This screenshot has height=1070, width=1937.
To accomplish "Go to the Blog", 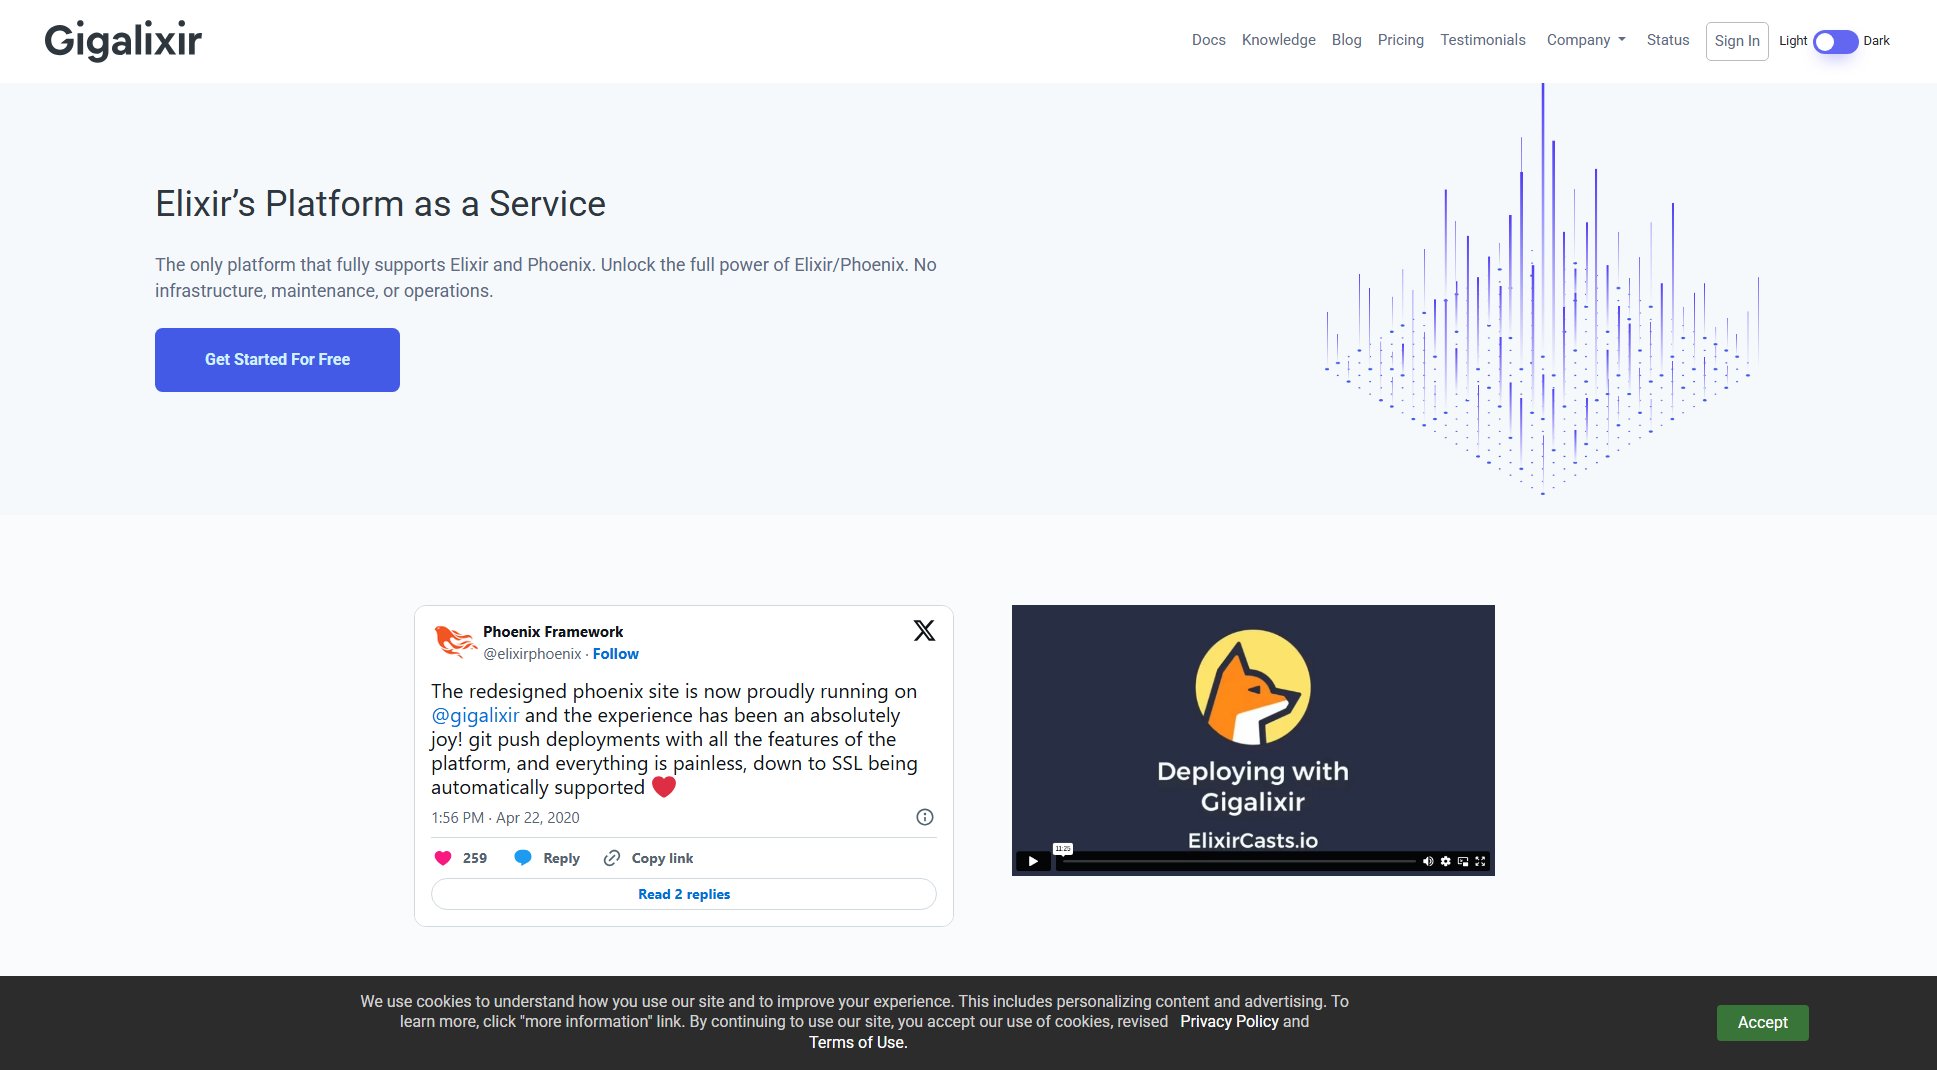I will pos(1346,40).
